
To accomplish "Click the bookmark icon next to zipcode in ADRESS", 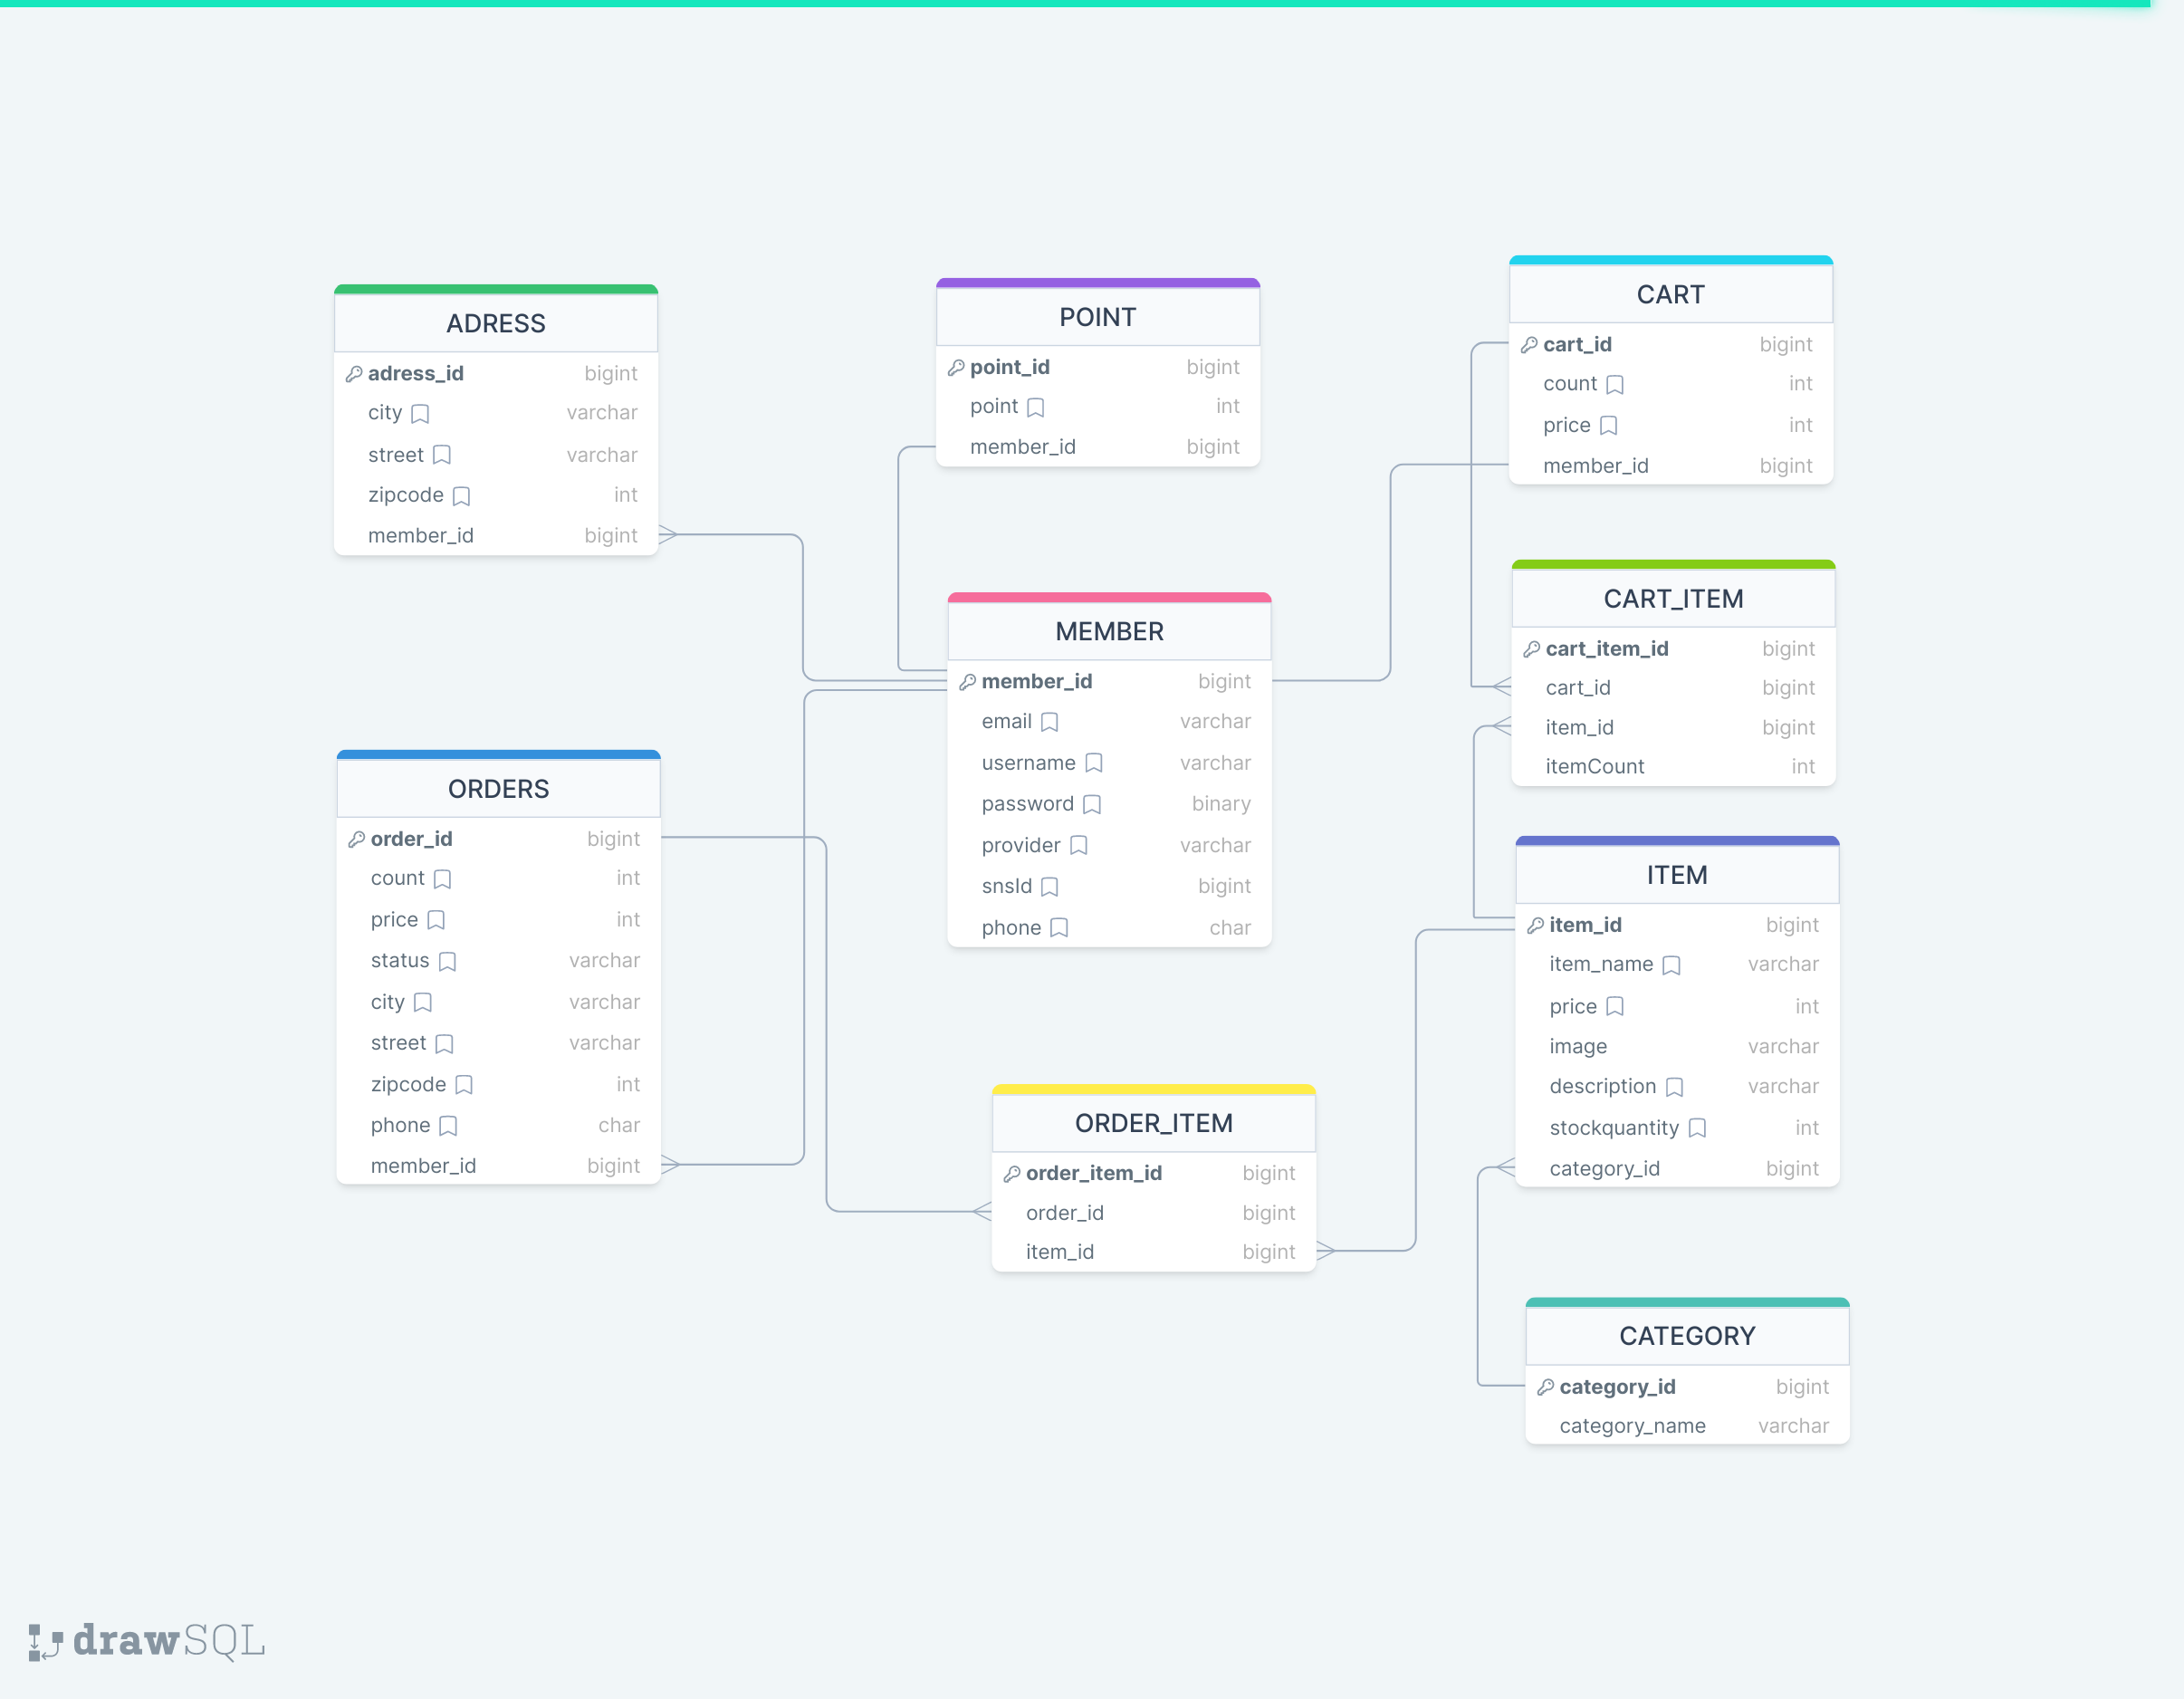I will pyautogui.click(x=462, y=496).
